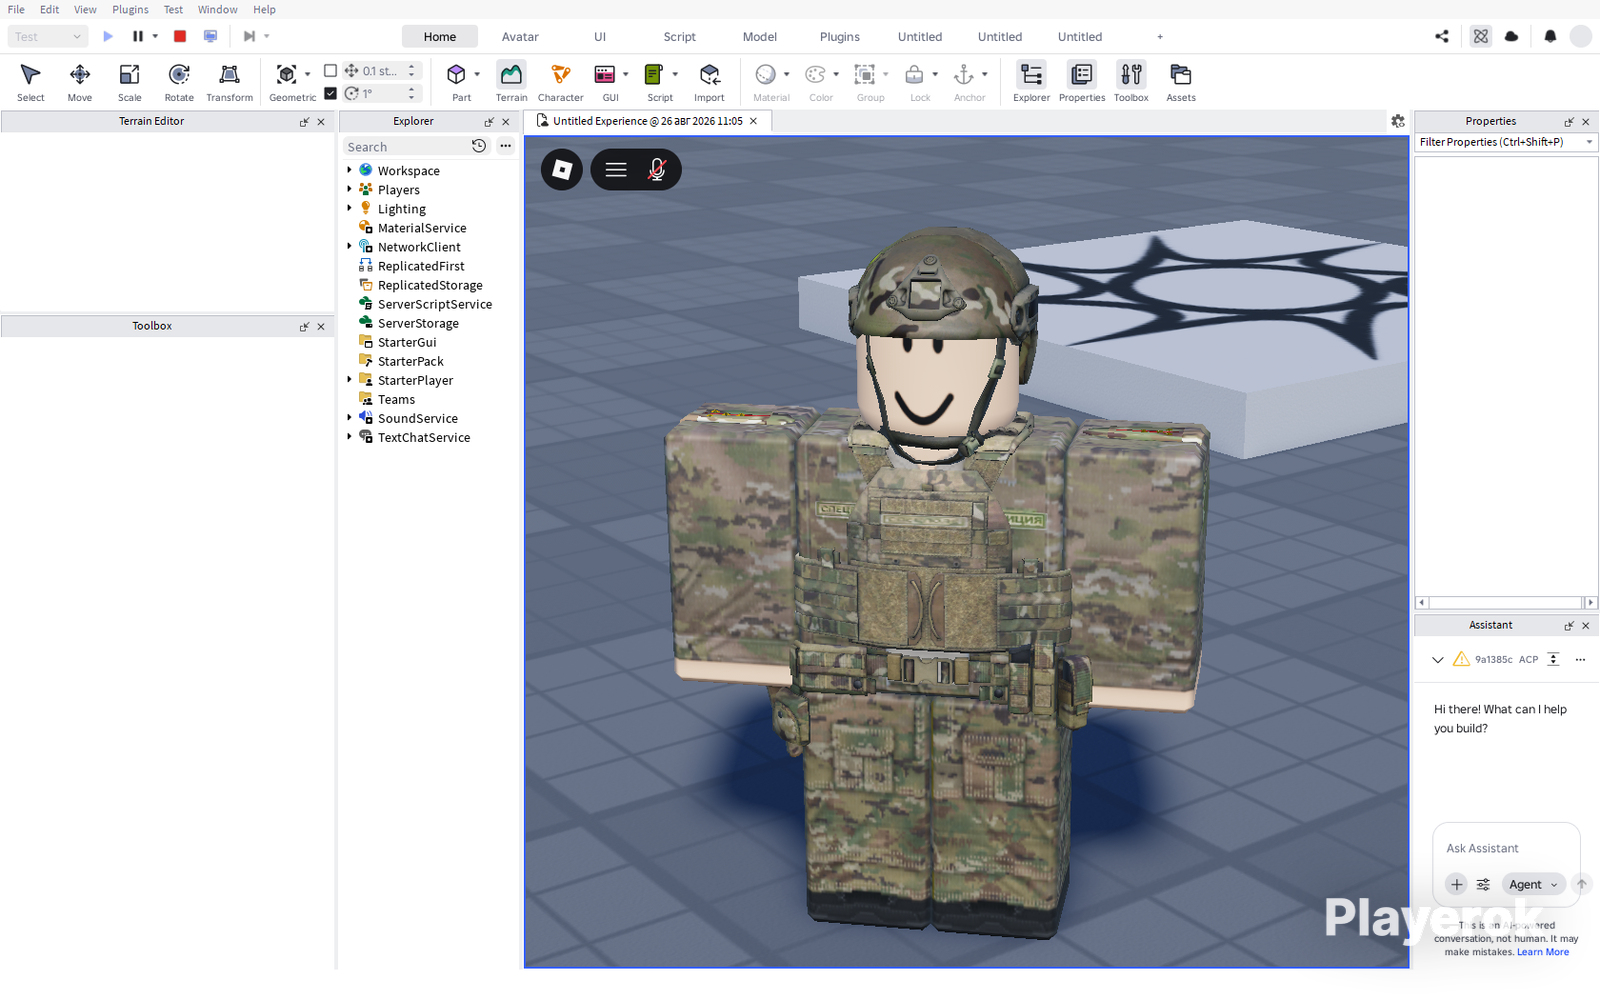
Task: Open Assistant three-dot more menu
Action: point(1581,660)
